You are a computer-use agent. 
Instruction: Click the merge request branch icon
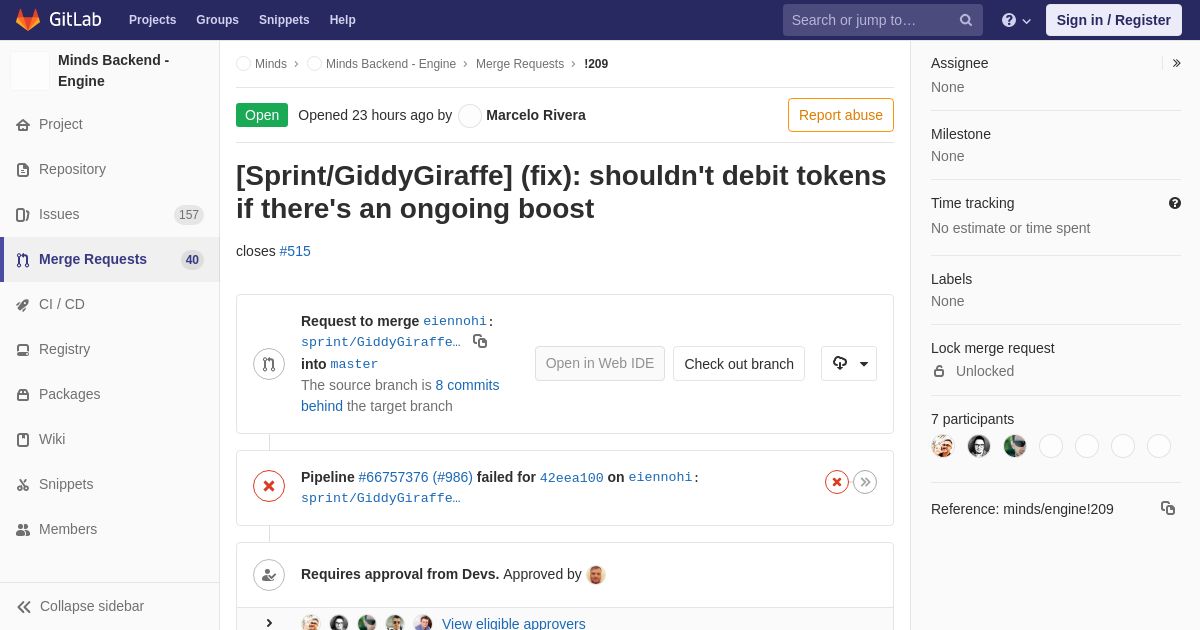coord(269,364)
